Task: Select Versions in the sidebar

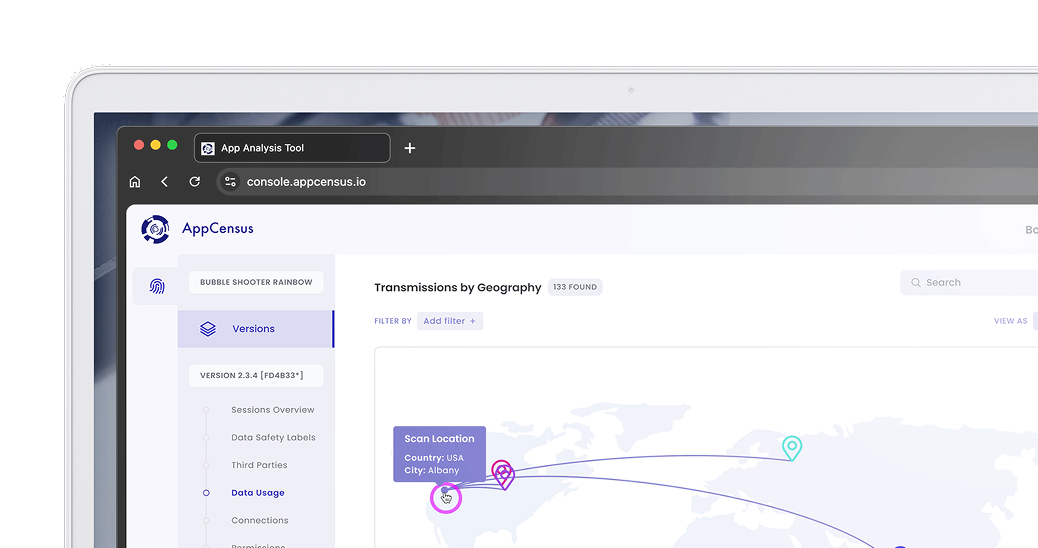Action: pyautogui.click(x=256, y=329)
